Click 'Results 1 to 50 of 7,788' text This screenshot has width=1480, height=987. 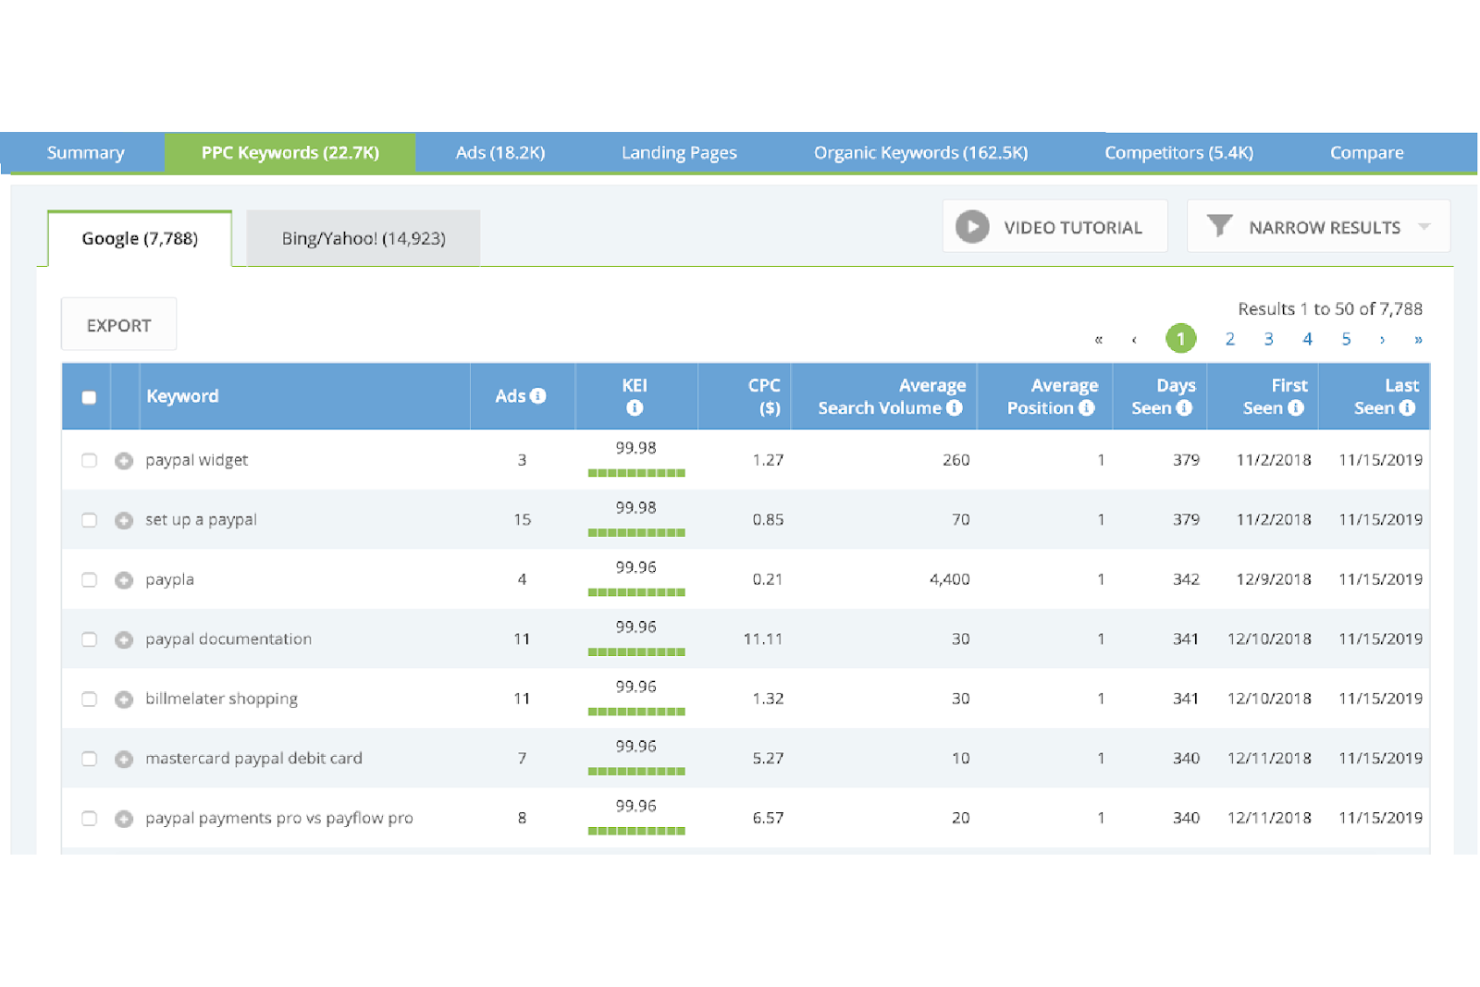[1330, 309]
